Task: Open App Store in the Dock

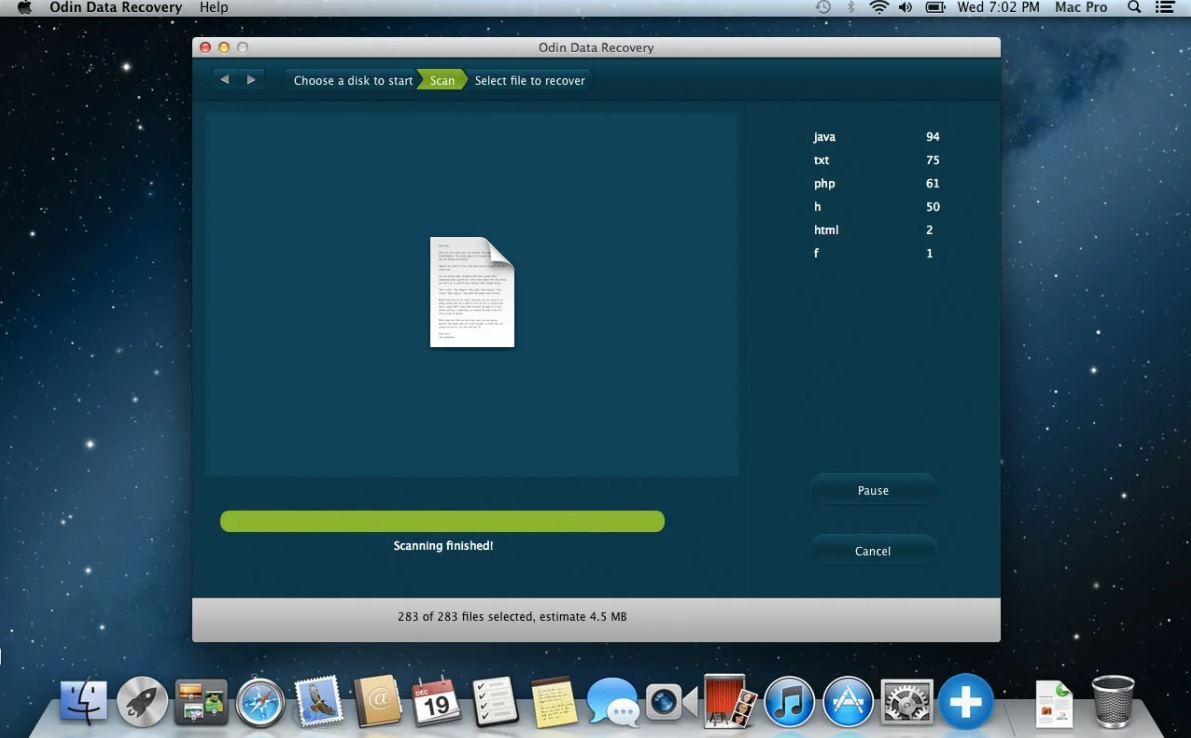Action: [x=848, y=702]
